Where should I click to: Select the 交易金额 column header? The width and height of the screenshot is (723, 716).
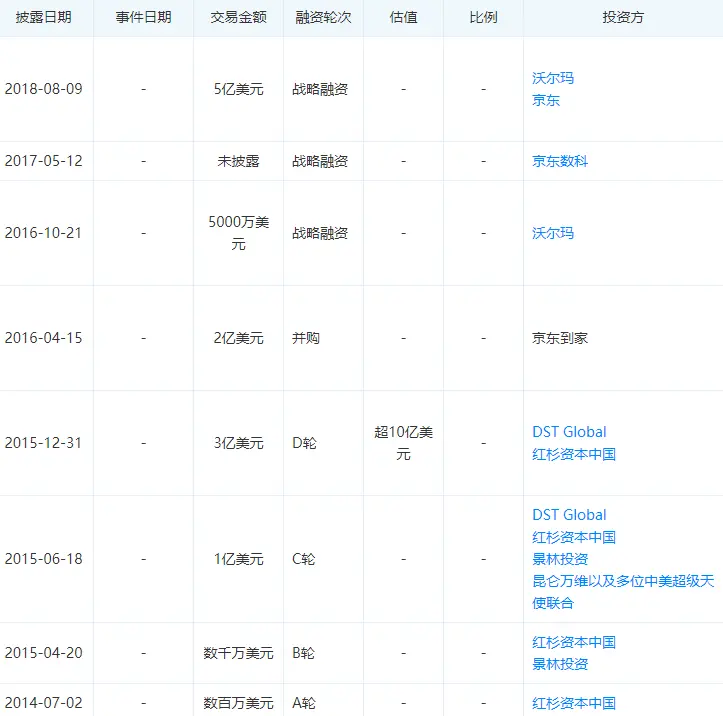(x=238, y=18)
